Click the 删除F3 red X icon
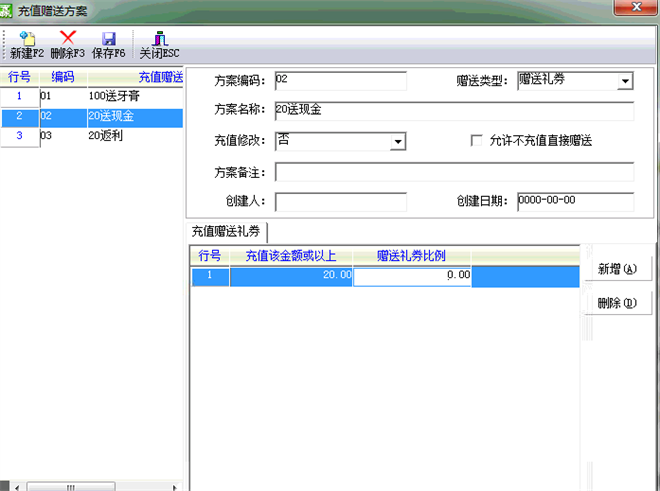Viewport: 660px width, 491px height. coord(68,38)
